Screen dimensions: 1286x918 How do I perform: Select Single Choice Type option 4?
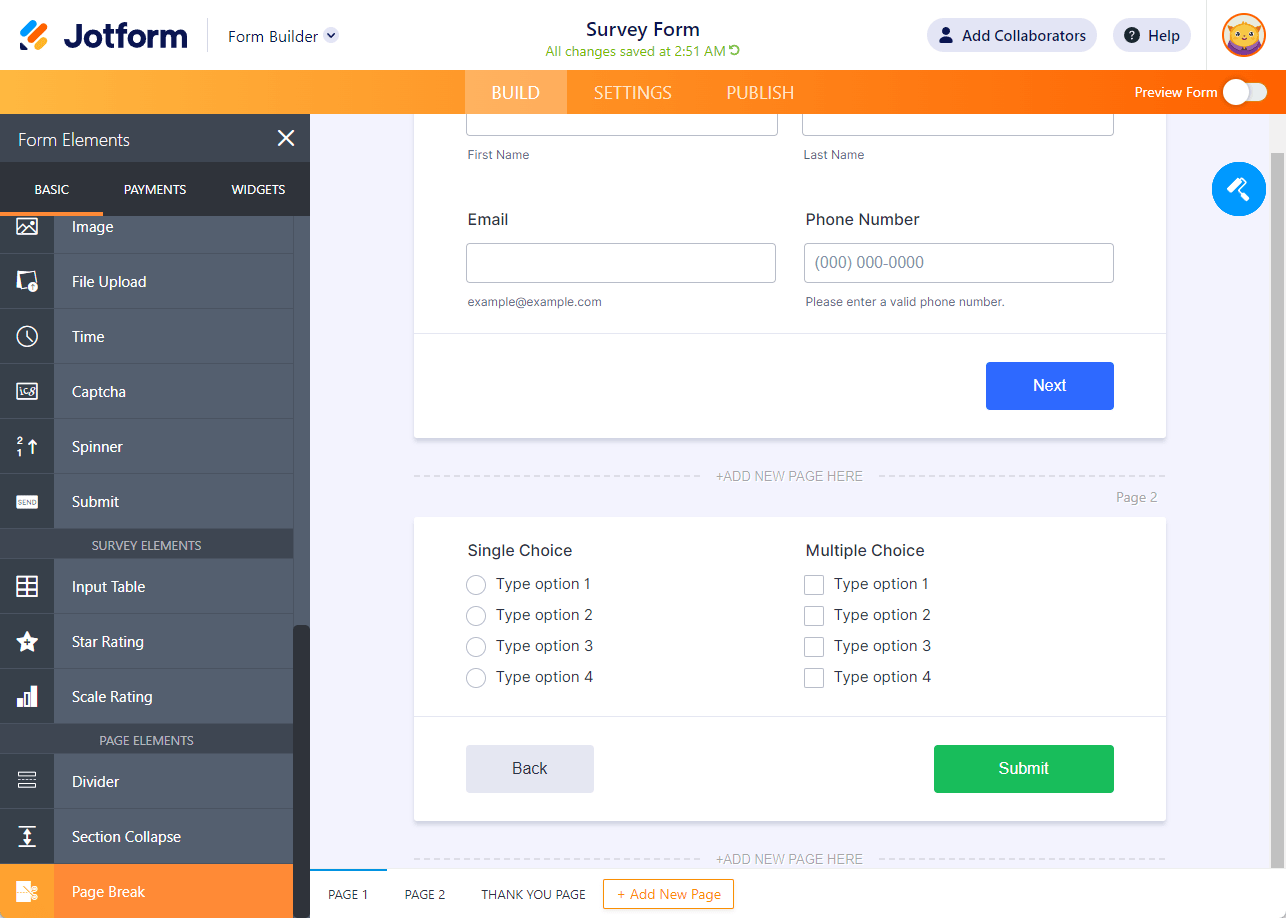(476, 678)
